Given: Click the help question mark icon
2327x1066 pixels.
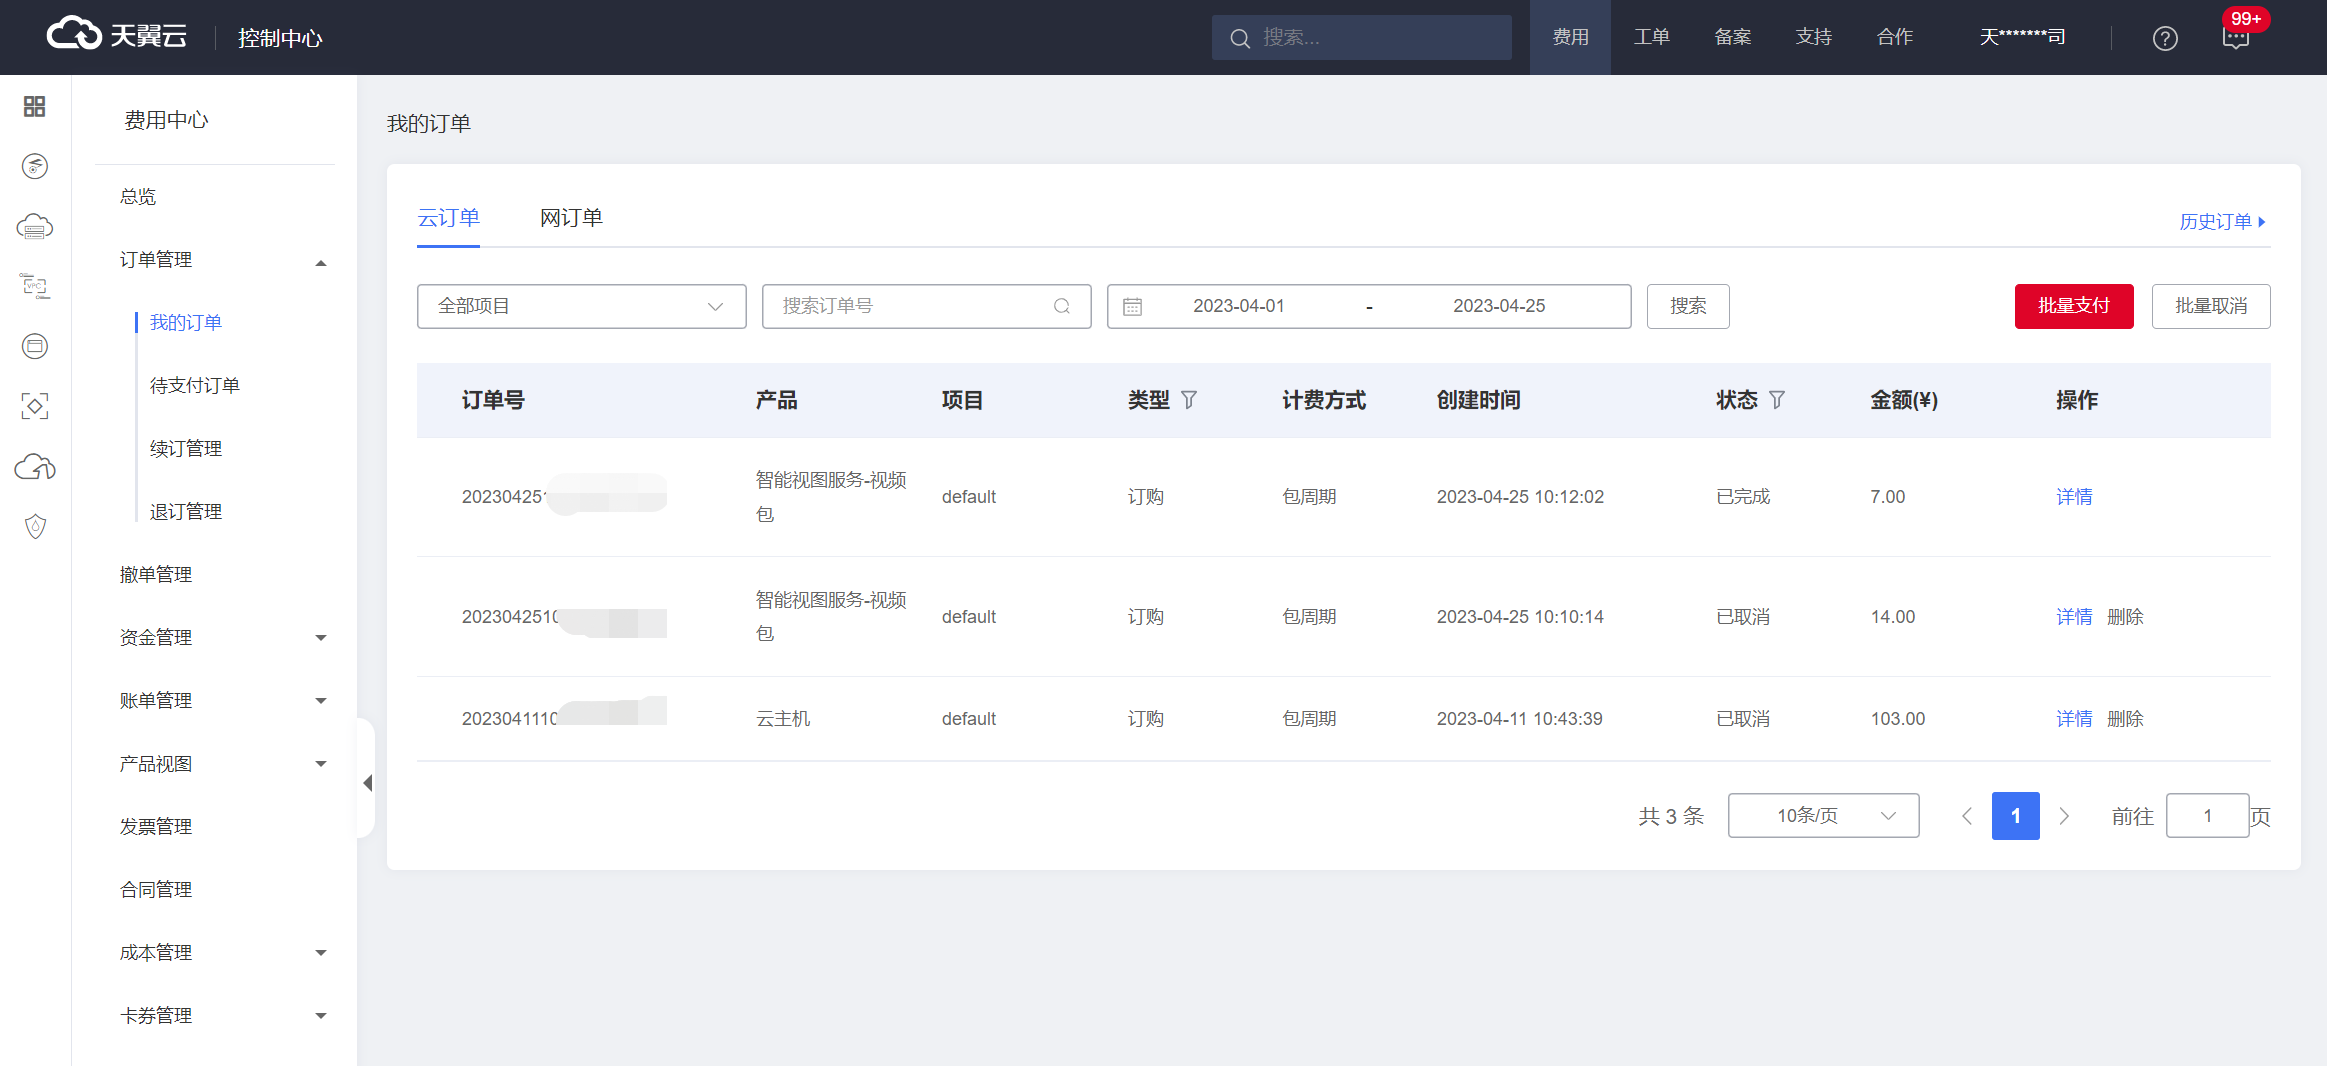Looking at the screenshot, I should tap(2165, 38).
